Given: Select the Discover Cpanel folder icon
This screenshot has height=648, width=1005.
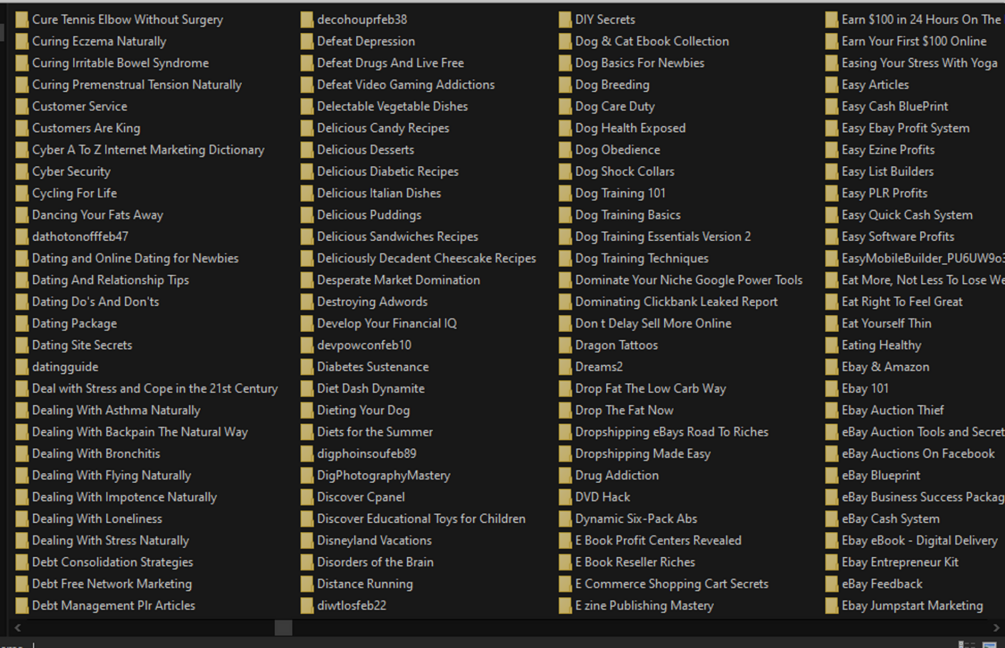Looking at the screenshot, I should [306, 497].
